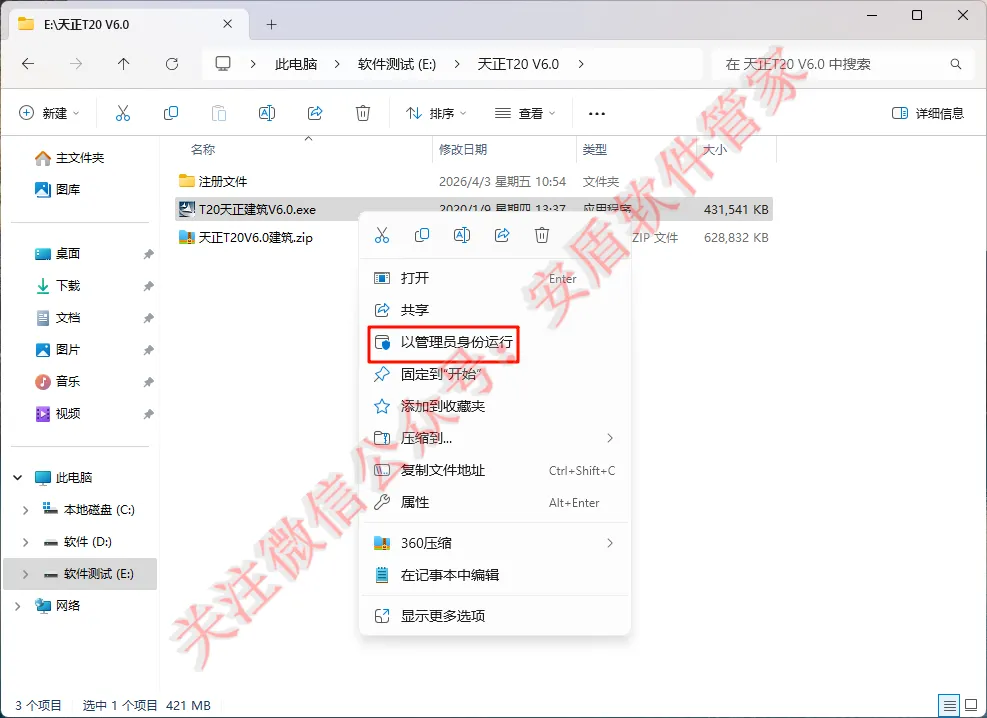Click the Delete trash icon in the toolbar
This screenshot has width=987, height=718.
[x=363, y=113]
